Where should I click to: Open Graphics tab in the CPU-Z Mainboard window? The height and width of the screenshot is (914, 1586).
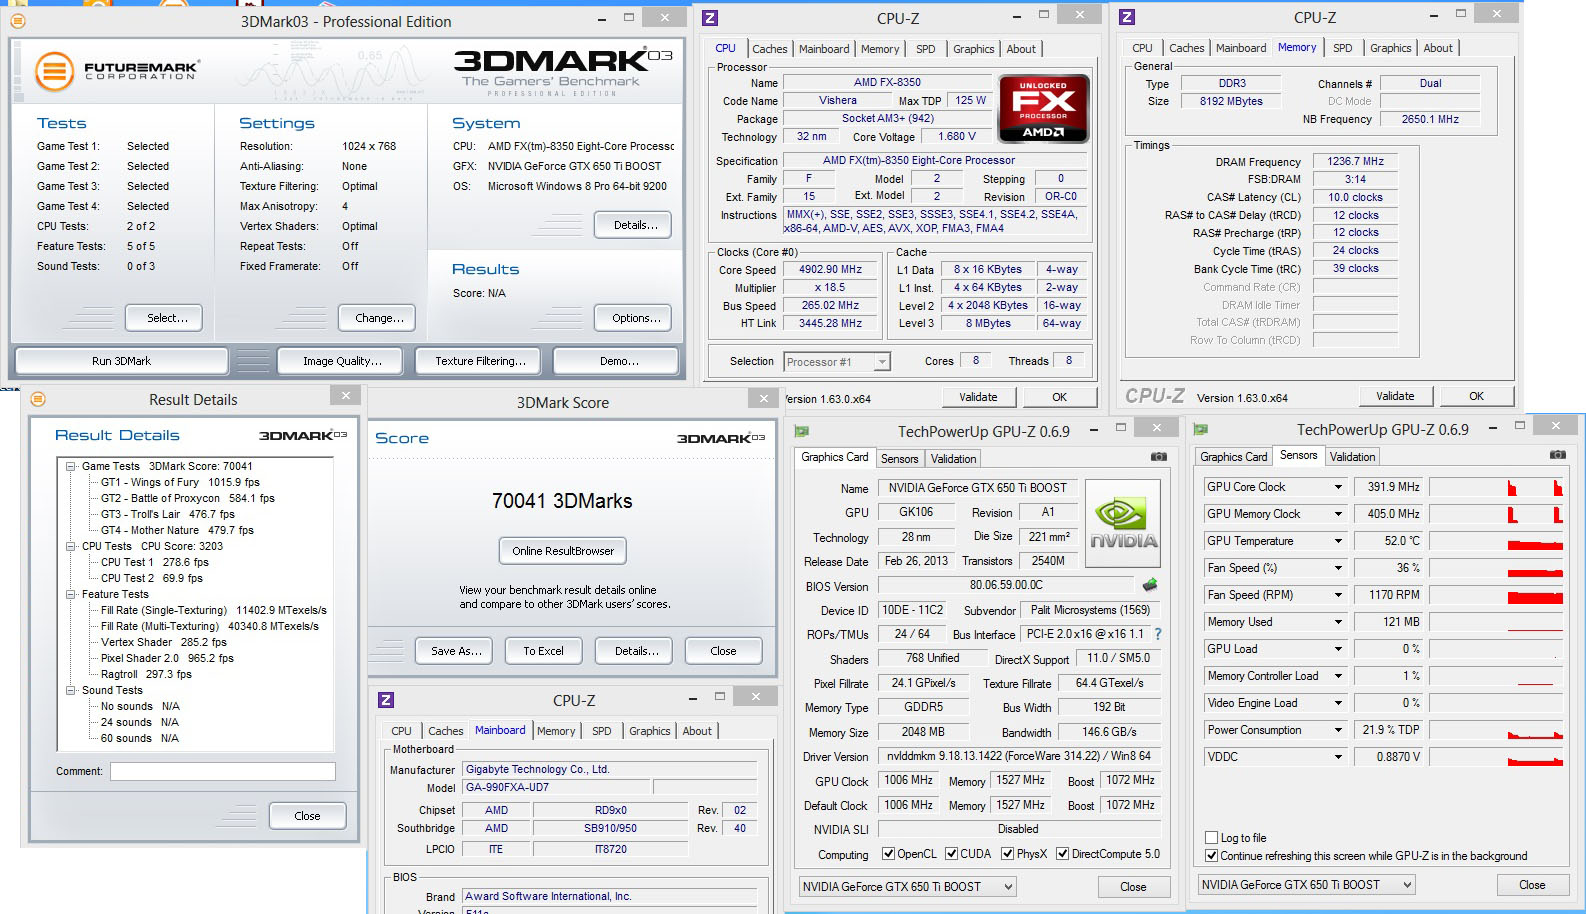click(649, 731)
